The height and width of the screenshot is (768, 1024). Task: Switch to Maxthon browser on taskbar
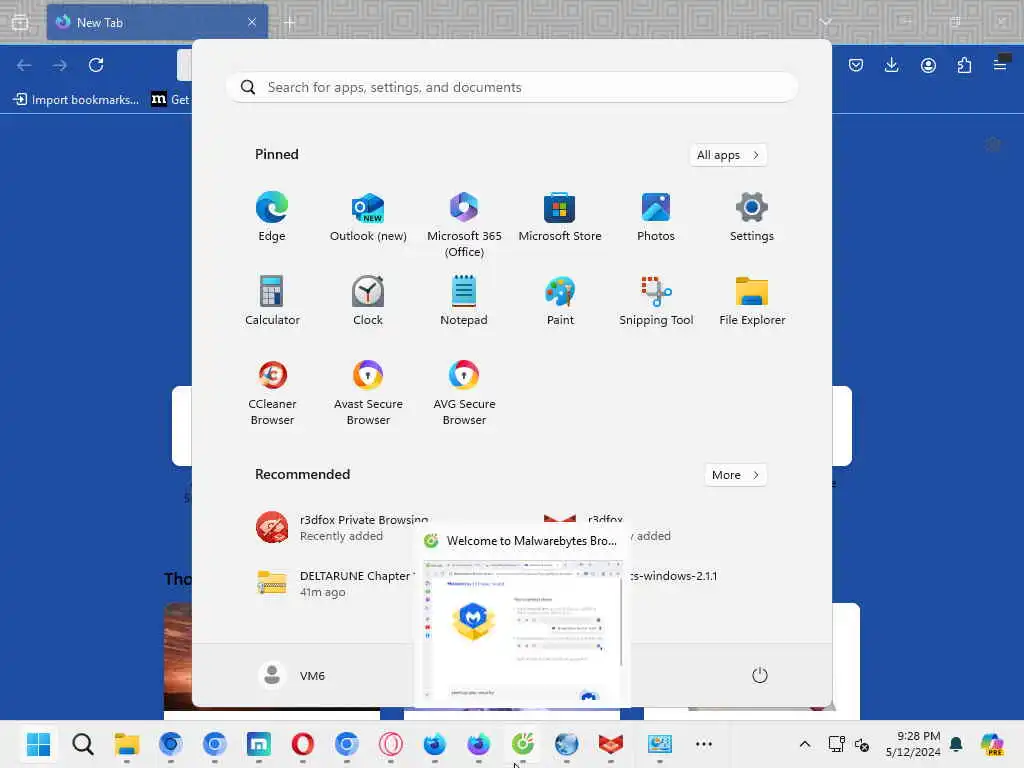(259, 744)
